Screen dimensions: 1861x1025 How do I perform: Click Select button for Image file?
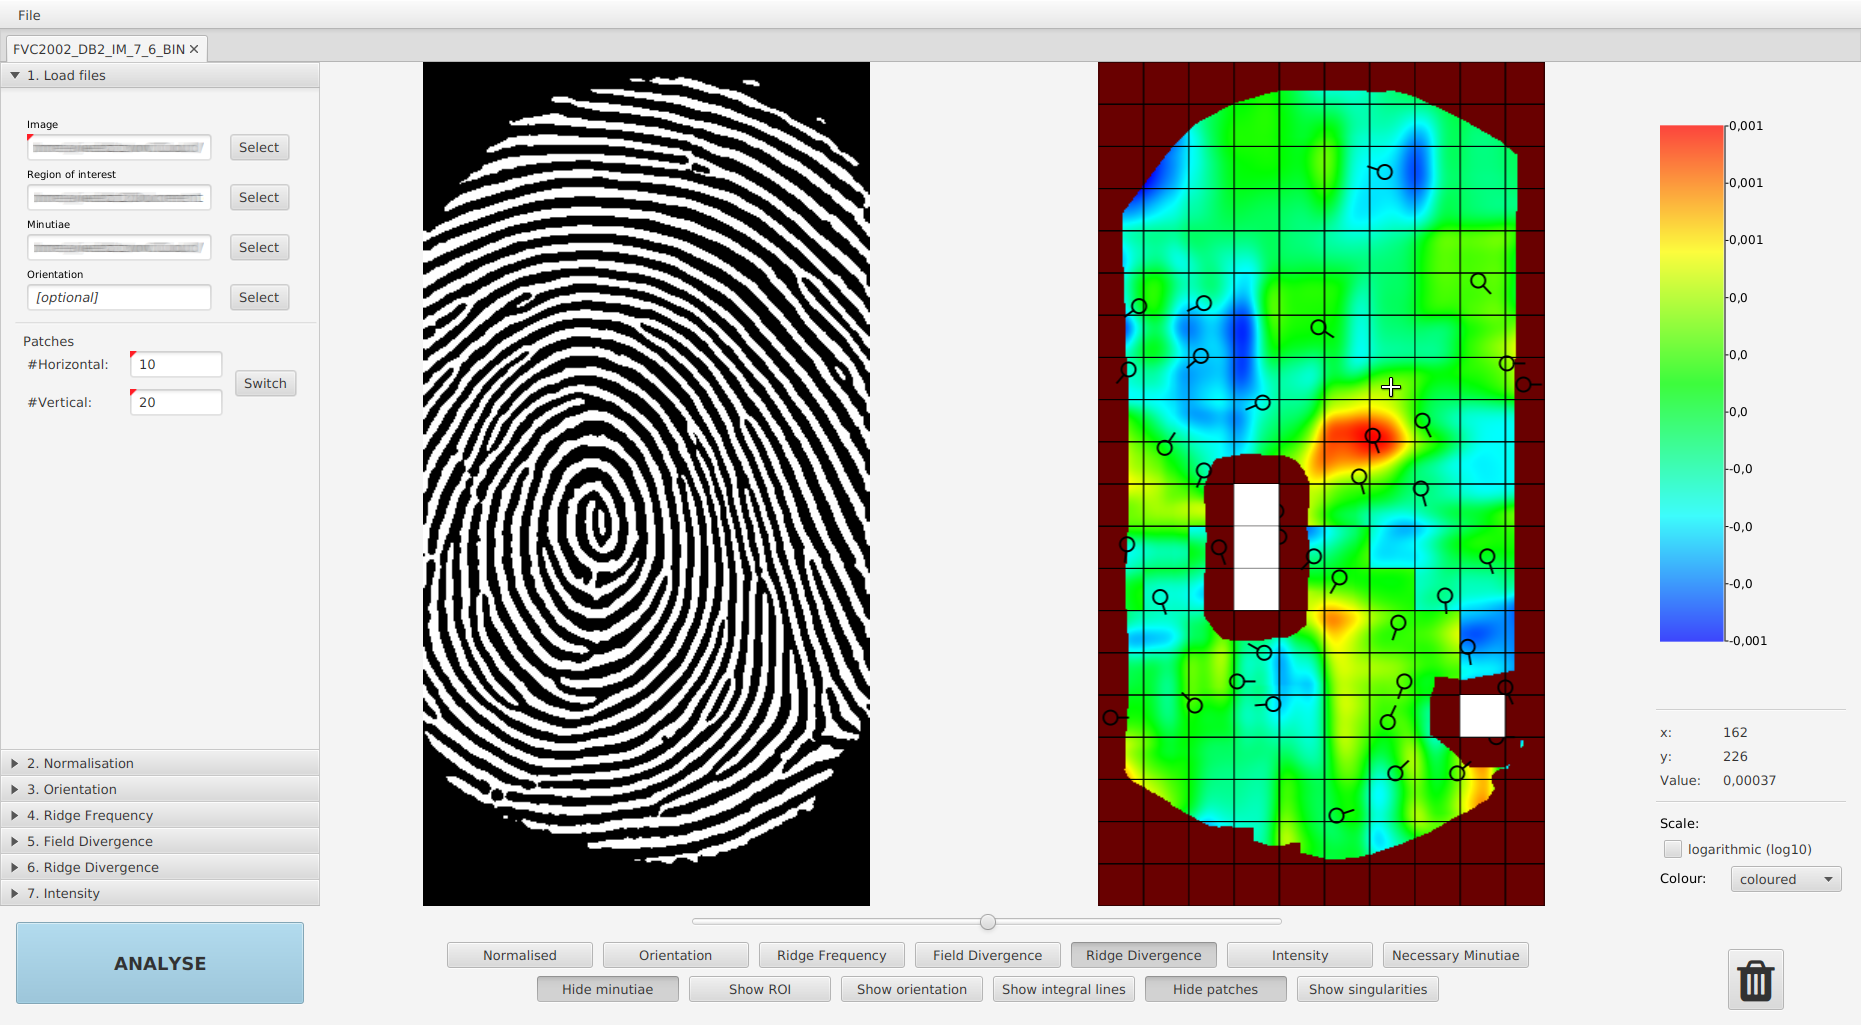click(x=259, y=147)
